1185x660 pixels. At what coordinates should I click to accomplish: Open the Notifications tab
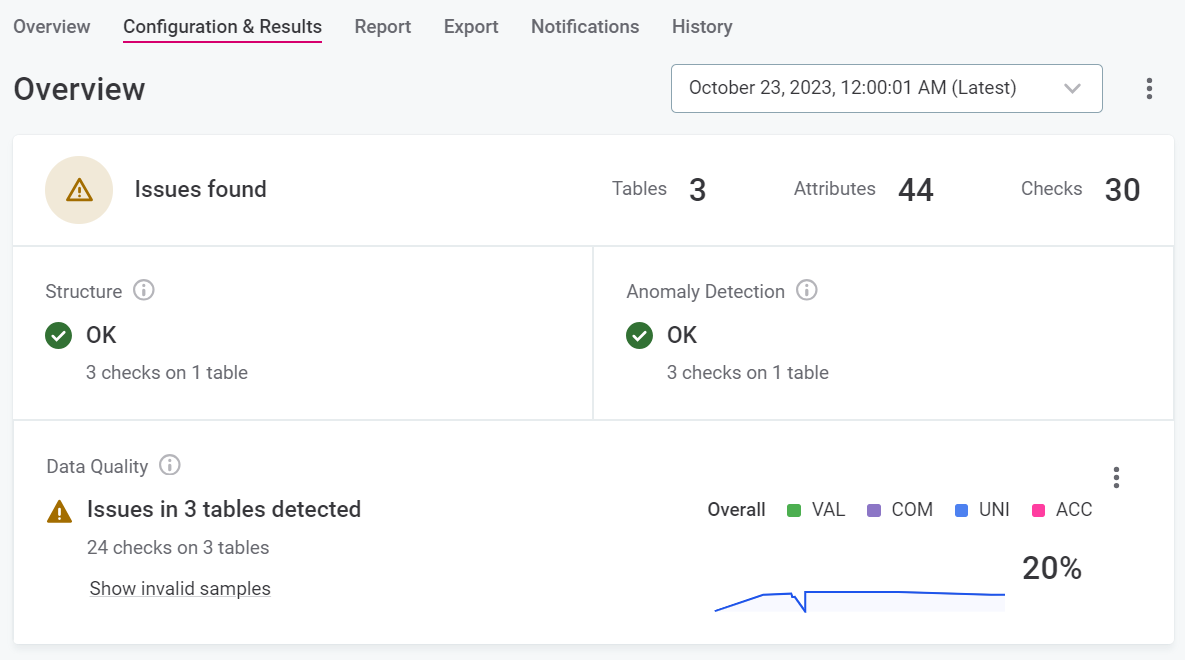tap(585, 27)
